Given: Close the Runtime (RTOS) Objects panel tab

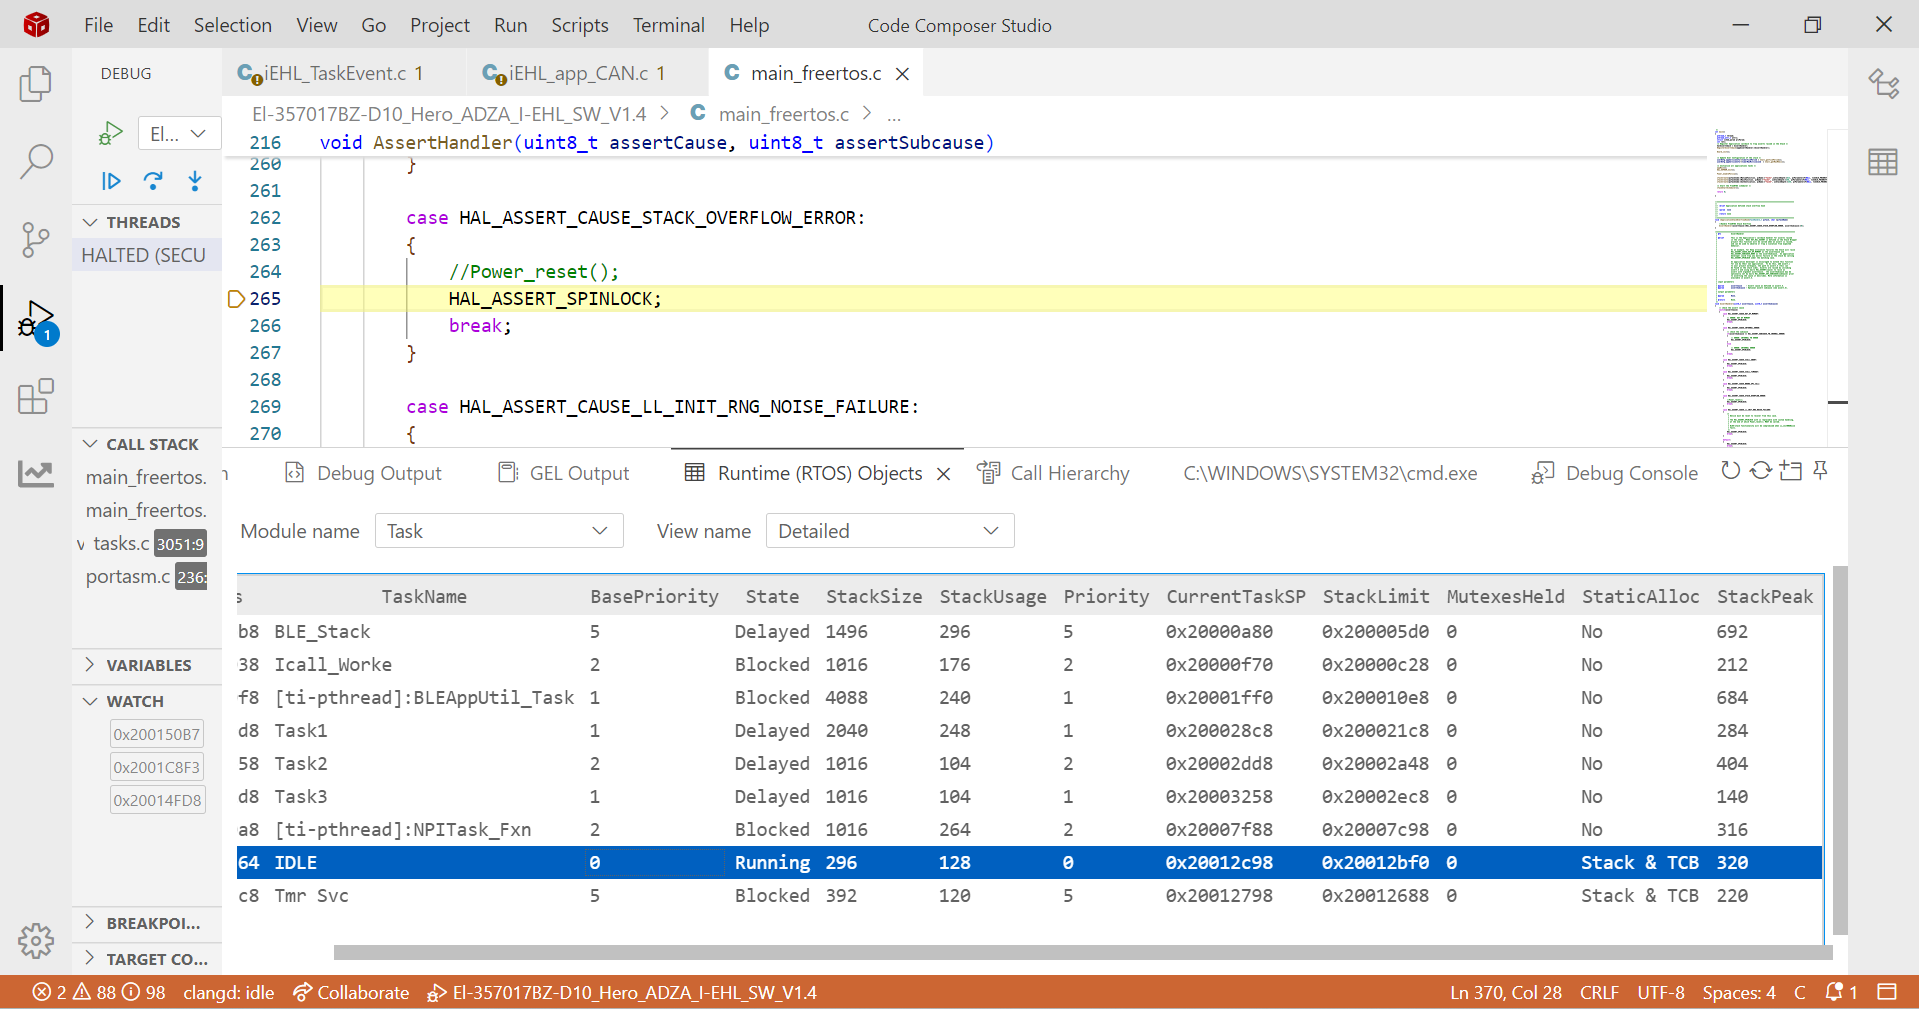Looking at the screenshot, I should (x=943, y=474).
